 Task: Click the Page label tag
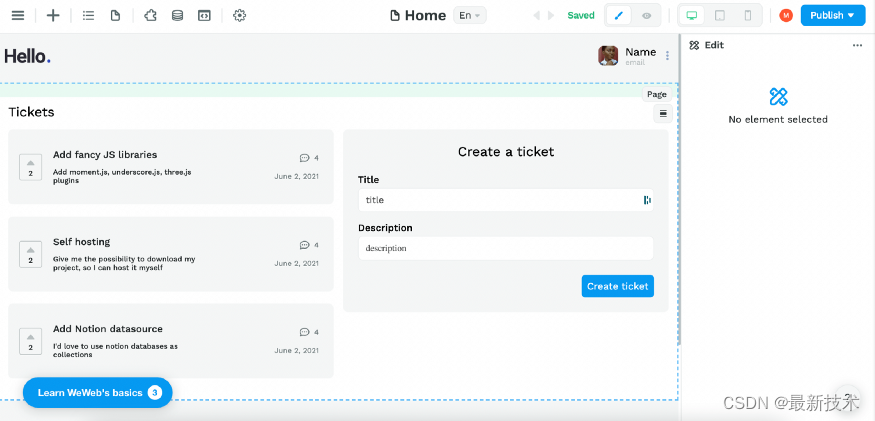tap(657, 94)
